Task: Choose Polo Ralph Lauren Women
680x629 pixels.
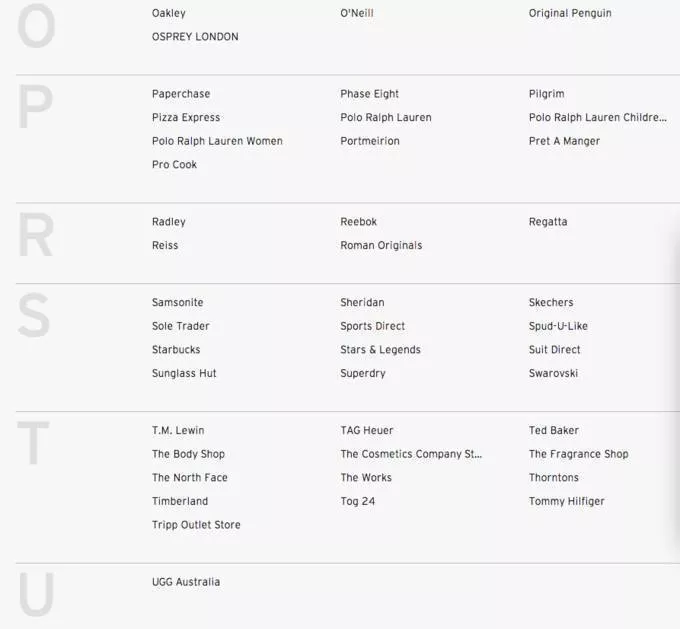Action: point(217,141)
